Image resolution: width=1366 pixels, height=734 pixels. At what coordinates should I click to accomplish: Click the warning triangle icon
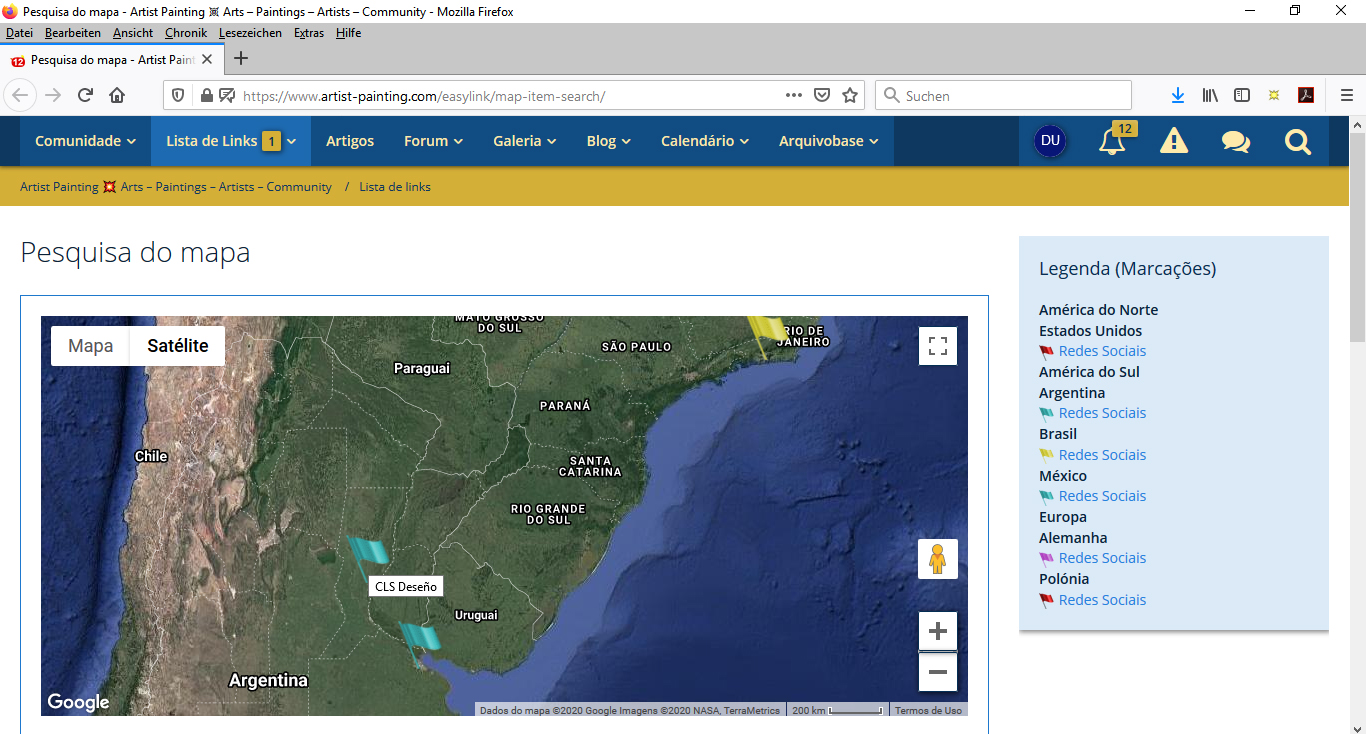click(x=1173, y=142)
